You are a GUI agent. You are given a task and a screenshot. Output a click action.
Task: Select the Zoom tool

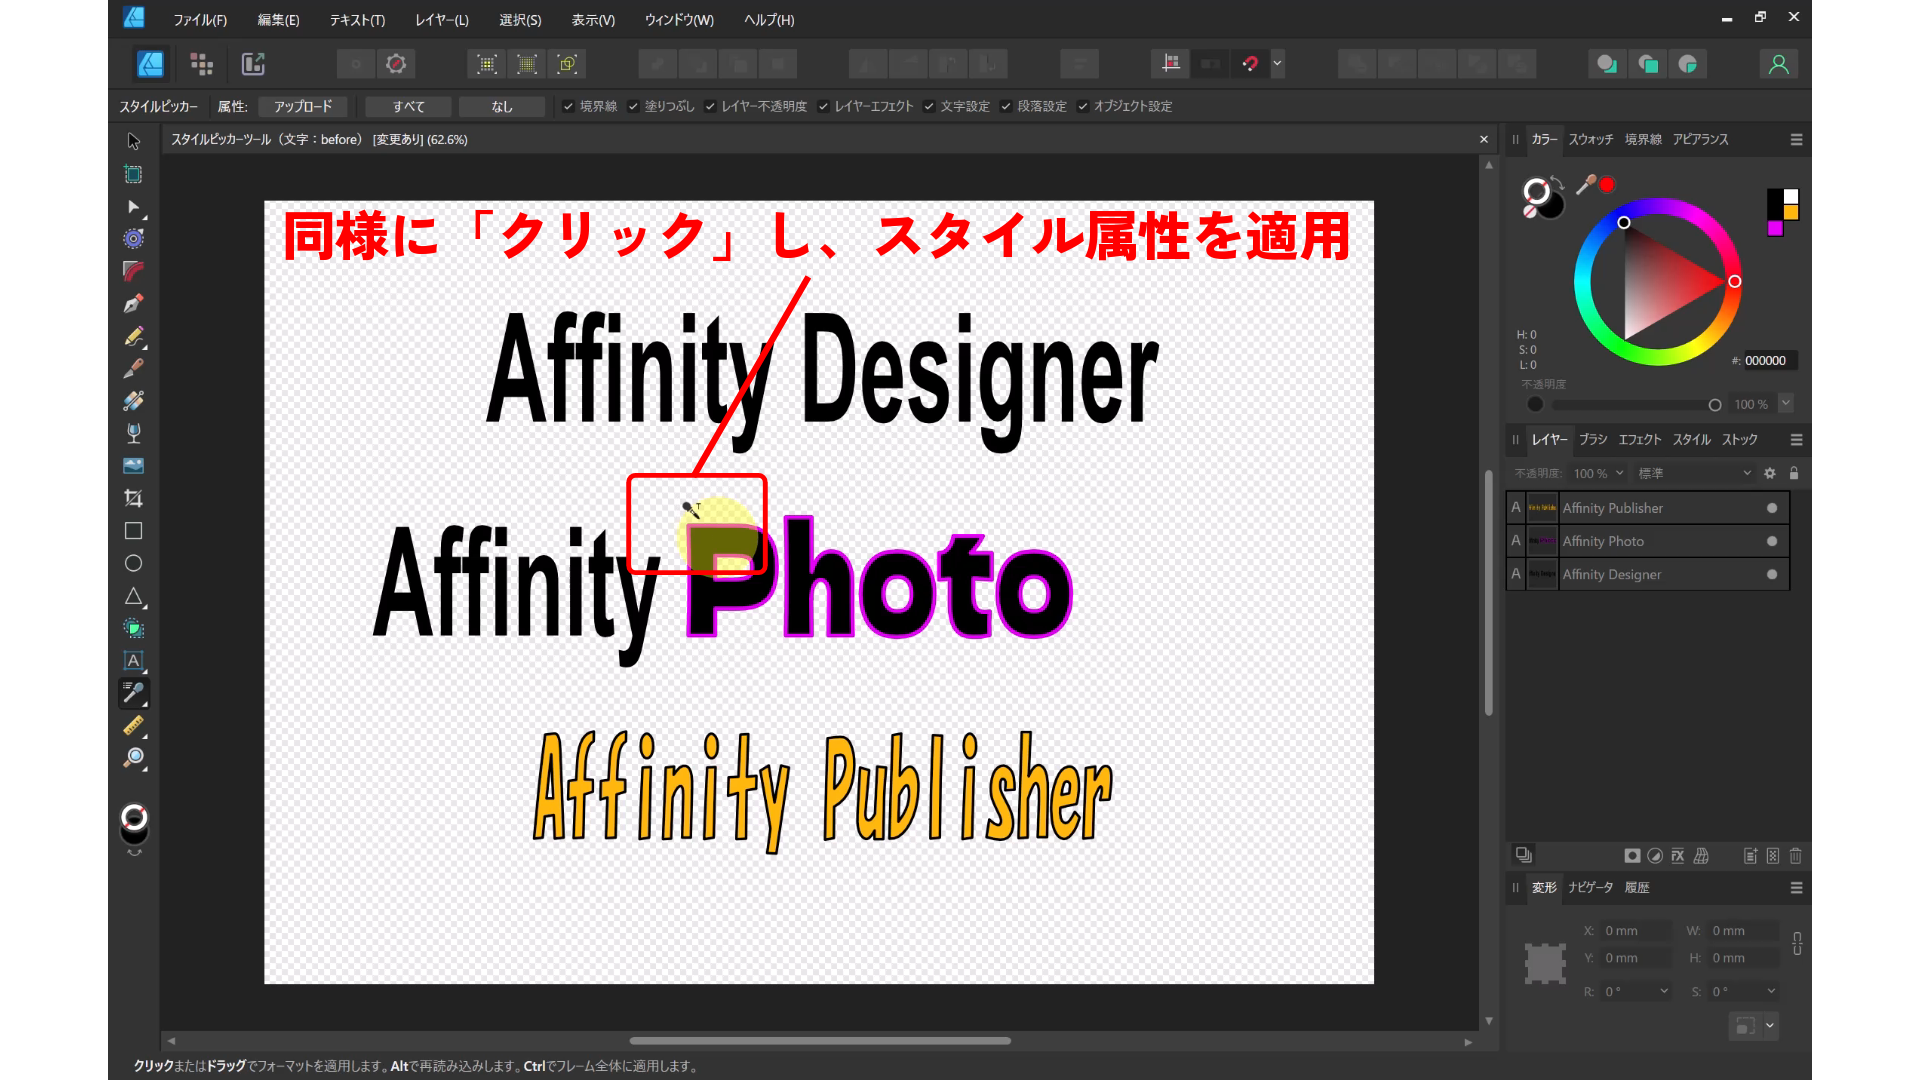(133, 759)
